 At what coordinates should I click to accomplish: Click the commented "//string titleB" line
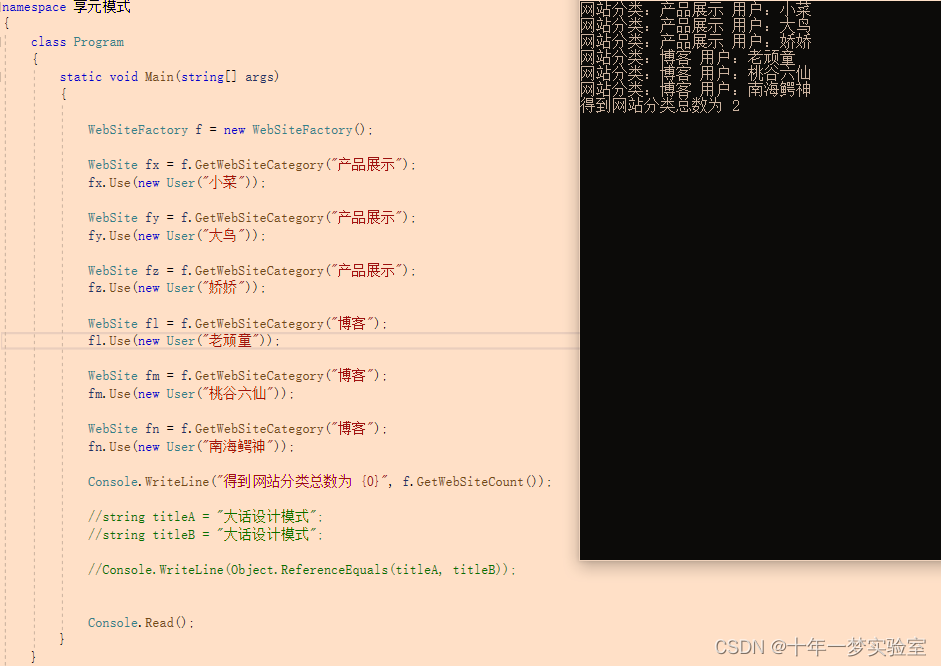pyautogui.click(x=206, y=535)
